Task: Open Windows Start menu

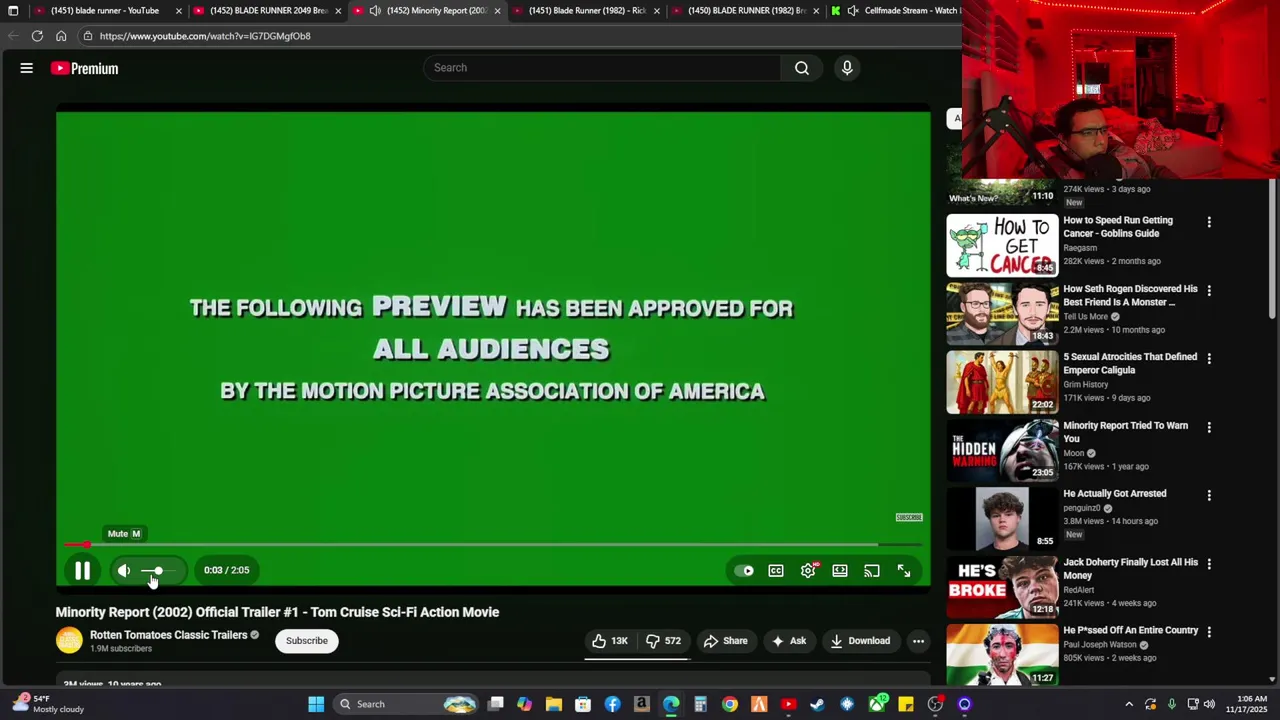Action: click(316, 704)
